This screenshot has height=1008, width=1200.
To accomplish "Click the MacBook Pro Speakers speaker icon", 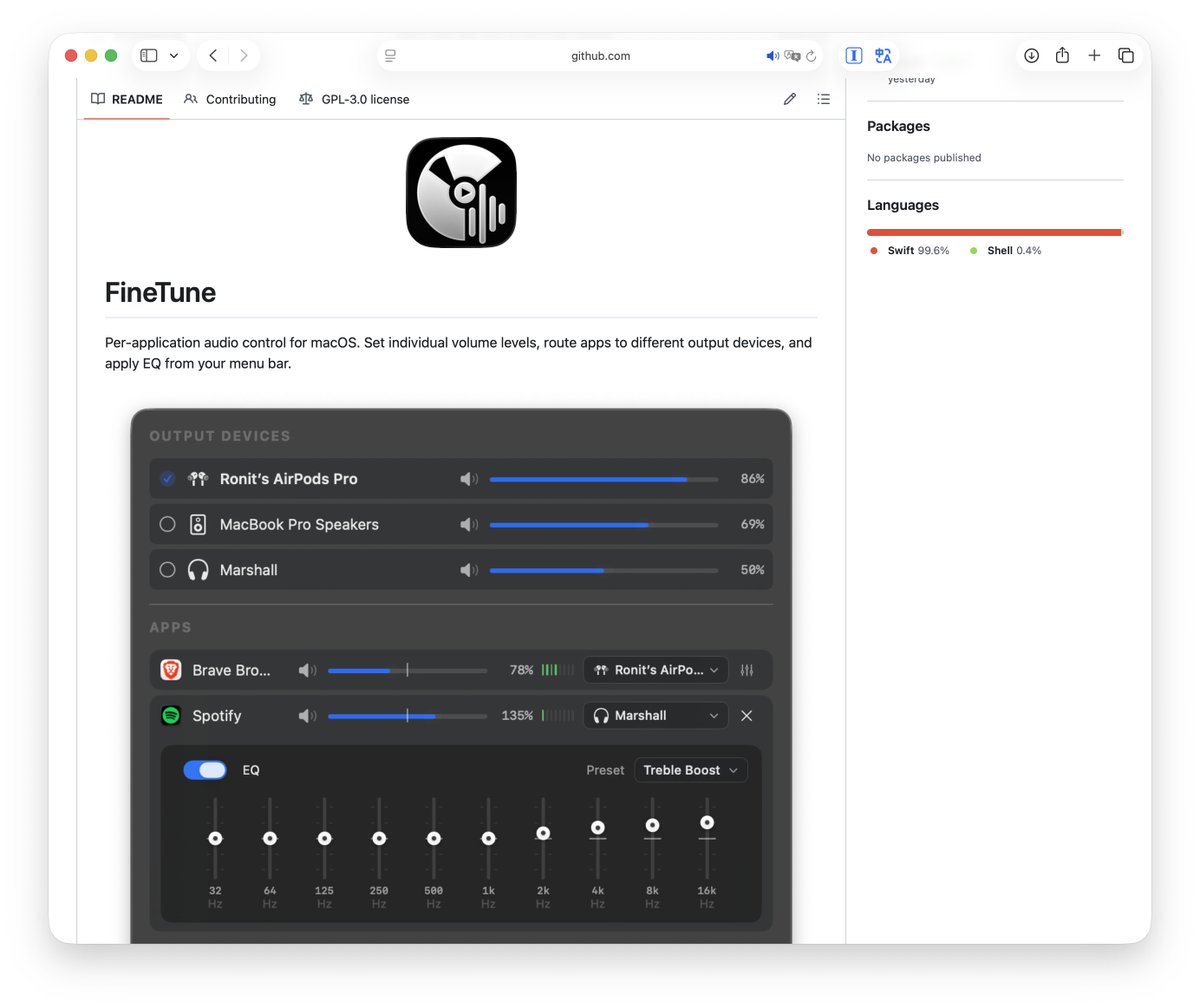I will [x=198, y=524].
